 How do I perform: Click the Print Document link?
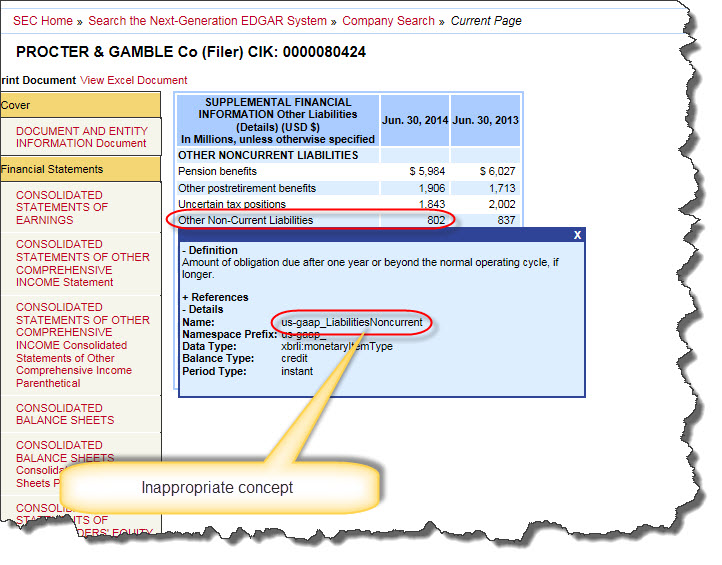pos(38,80)
